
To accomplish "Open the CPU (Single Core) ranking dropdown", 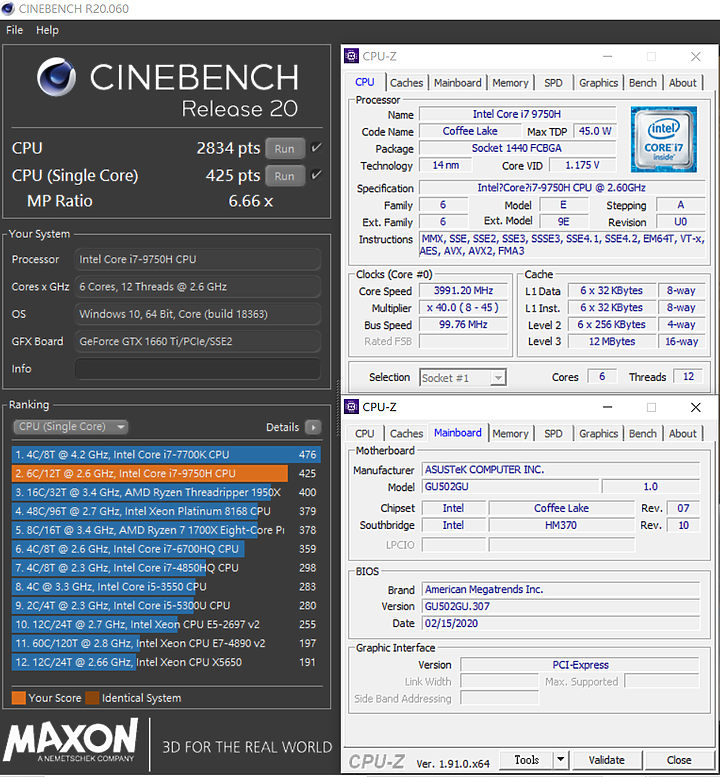I will point(70,427).
